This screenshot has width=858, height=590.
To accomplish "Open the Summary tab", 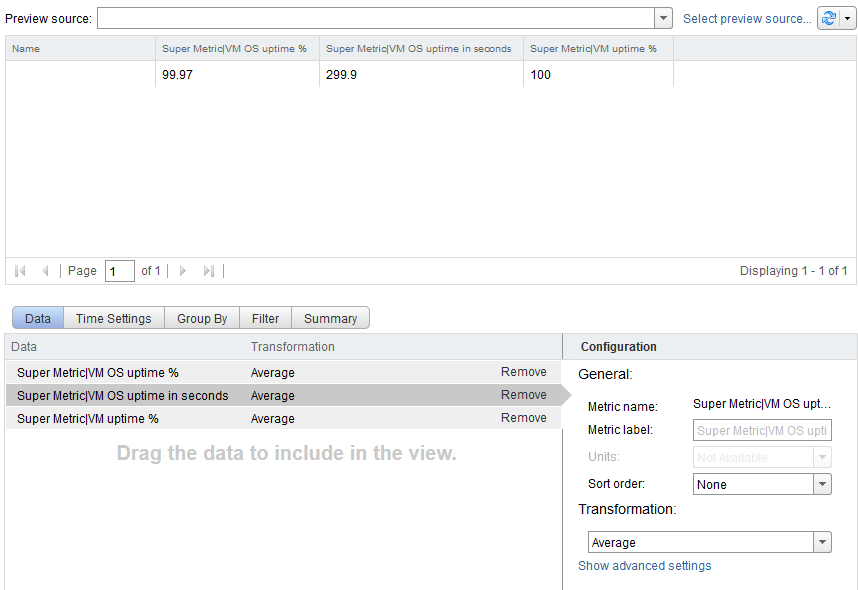I will 330,318.
